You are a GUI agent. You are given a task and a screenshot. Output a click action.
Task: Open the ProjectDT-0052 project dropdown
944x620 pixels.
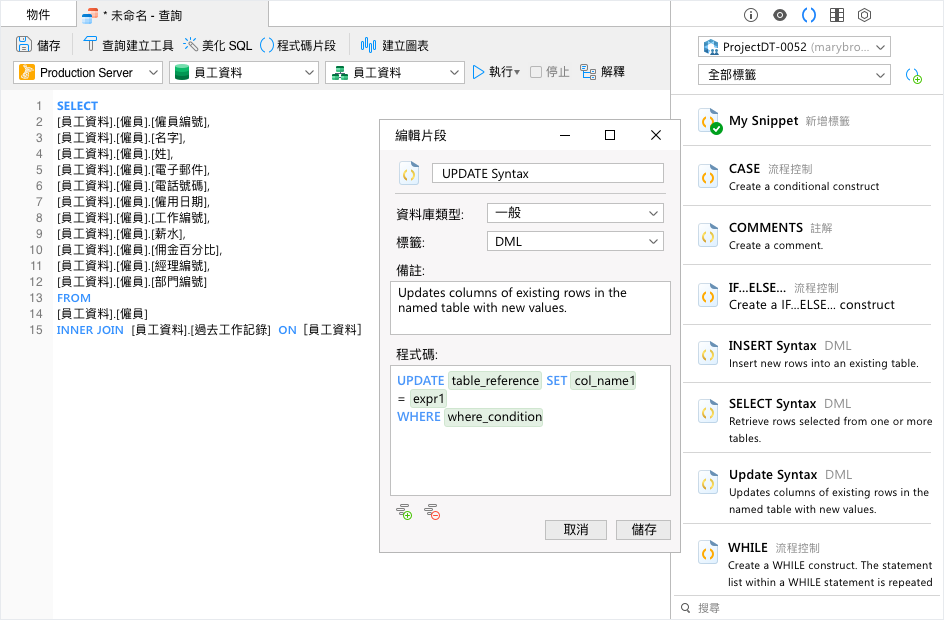794,47
